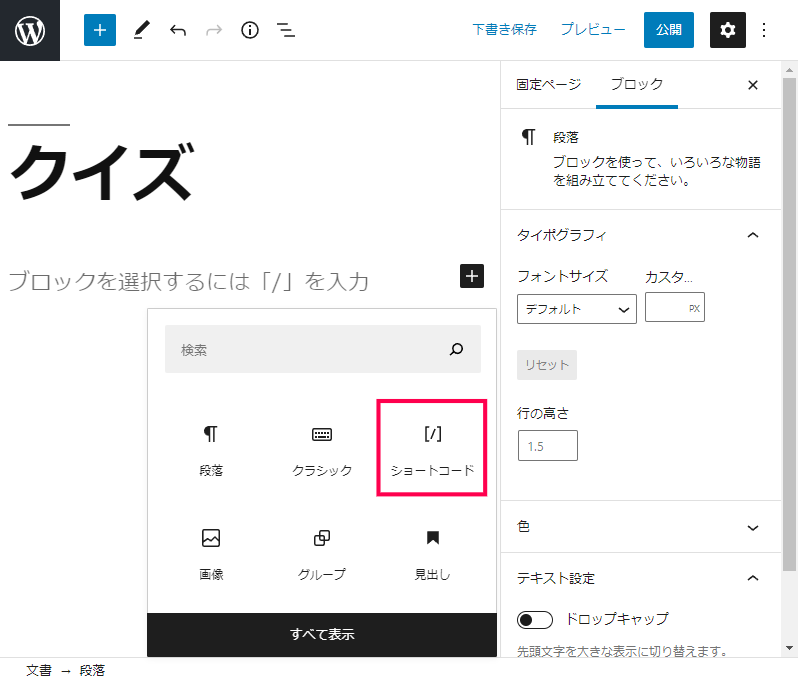Select the ブロック tab
The width and height of the screenshot is (800, 682).
coord(636,85)
